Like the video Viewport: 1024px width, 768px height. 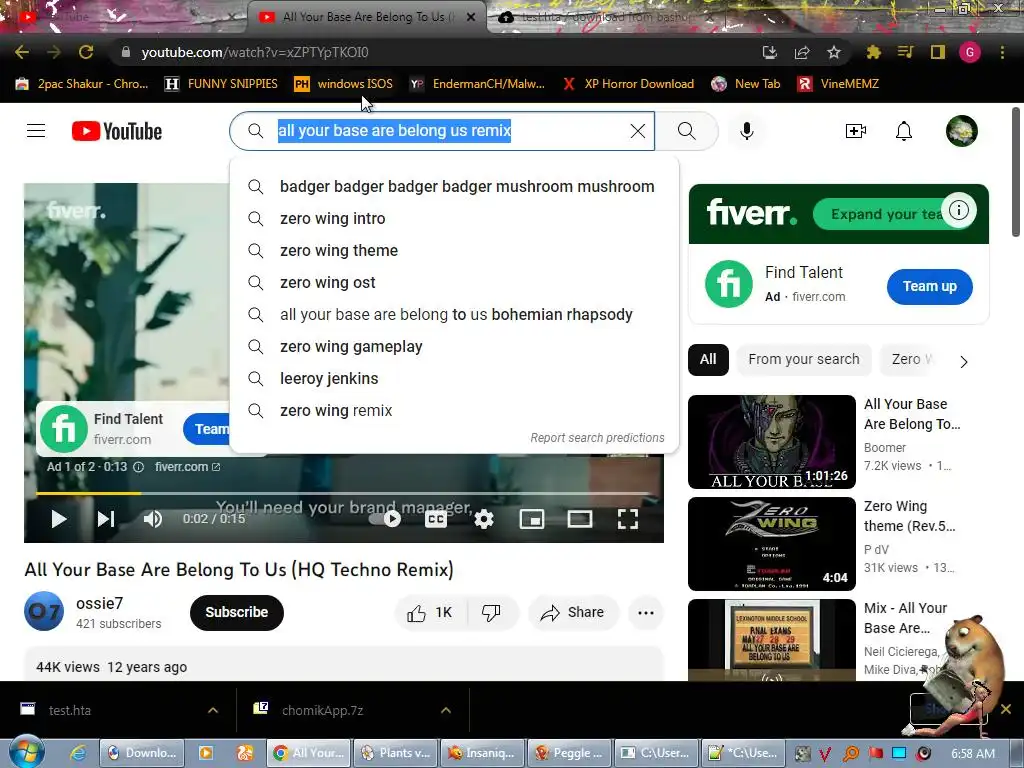[430, 613]
